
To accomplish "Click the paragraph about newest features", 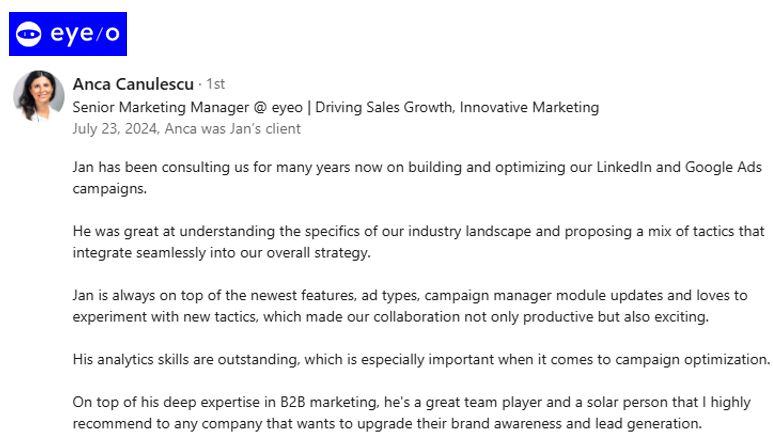I will coord(411,306).
